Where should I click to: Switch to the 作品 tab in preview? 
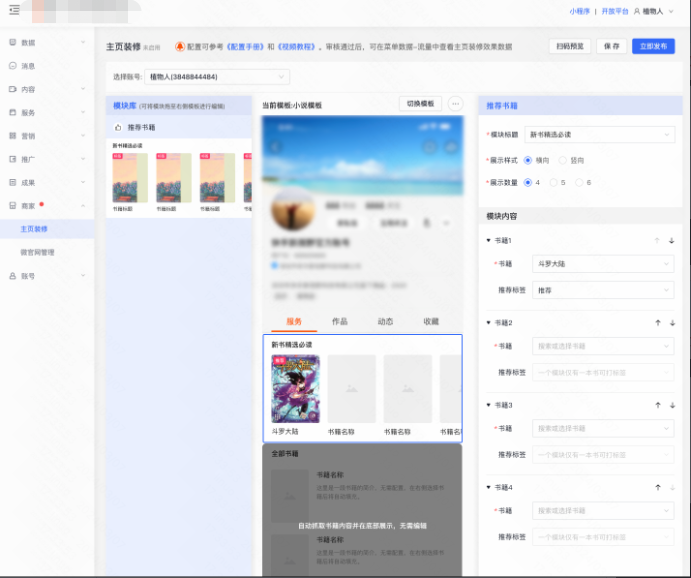(x=340, y=321)
